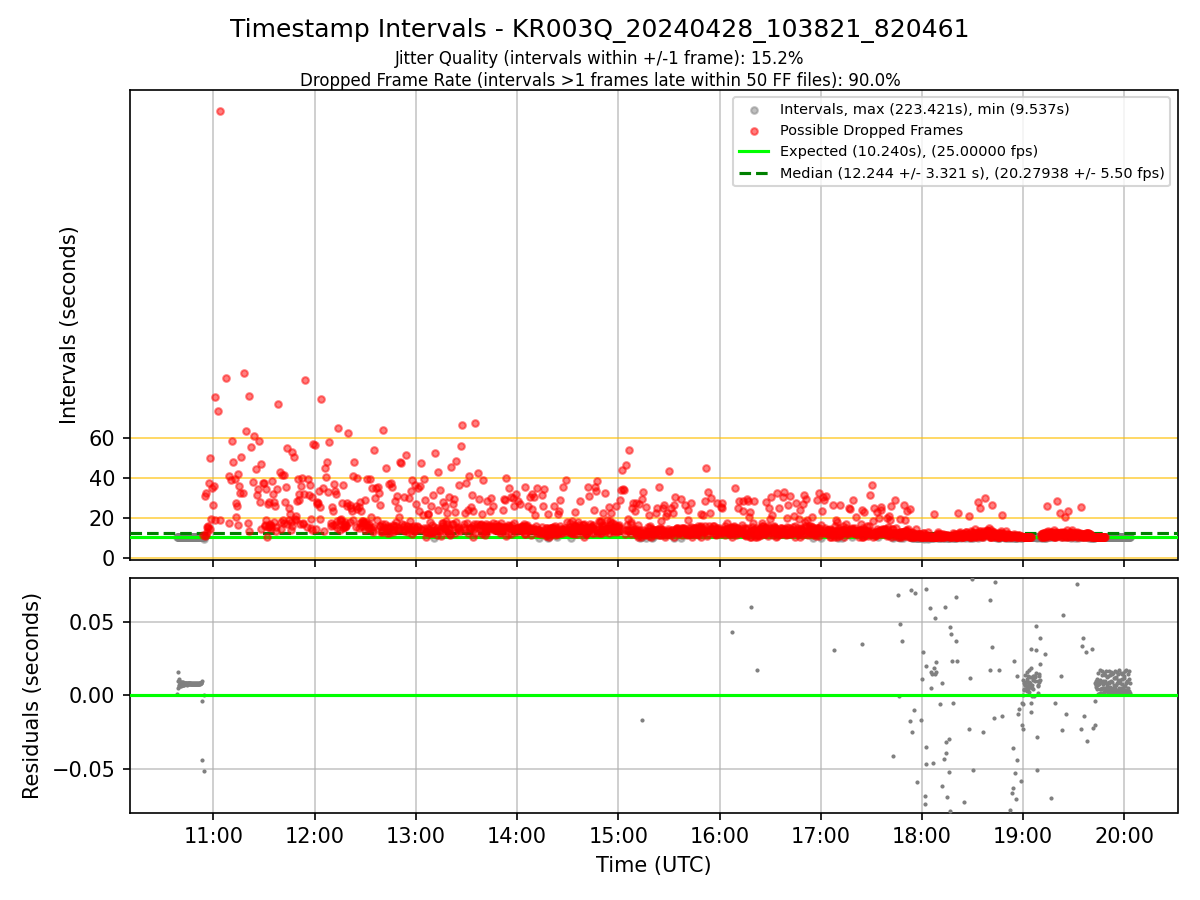
Task: Click the 18:00 x-axis tick label
Action: click(x=921, y=834)
